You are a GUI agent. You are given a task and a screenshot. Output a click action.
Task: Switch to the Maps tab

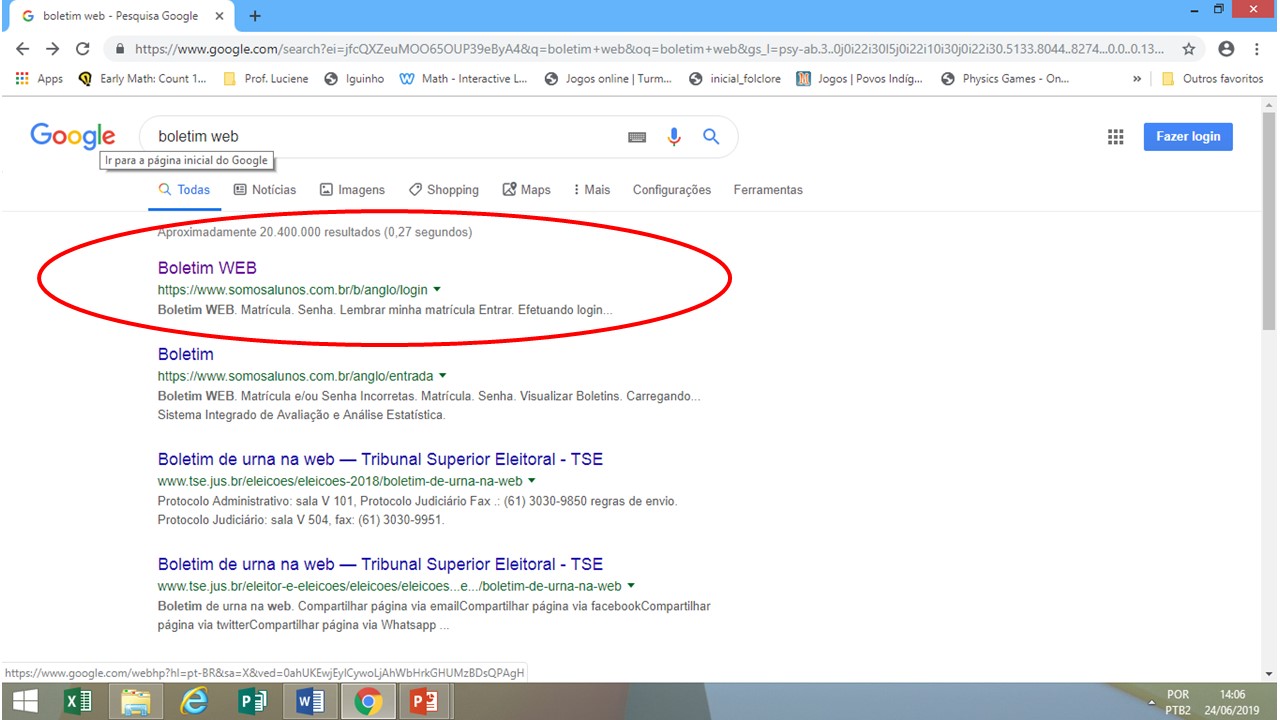527,190
